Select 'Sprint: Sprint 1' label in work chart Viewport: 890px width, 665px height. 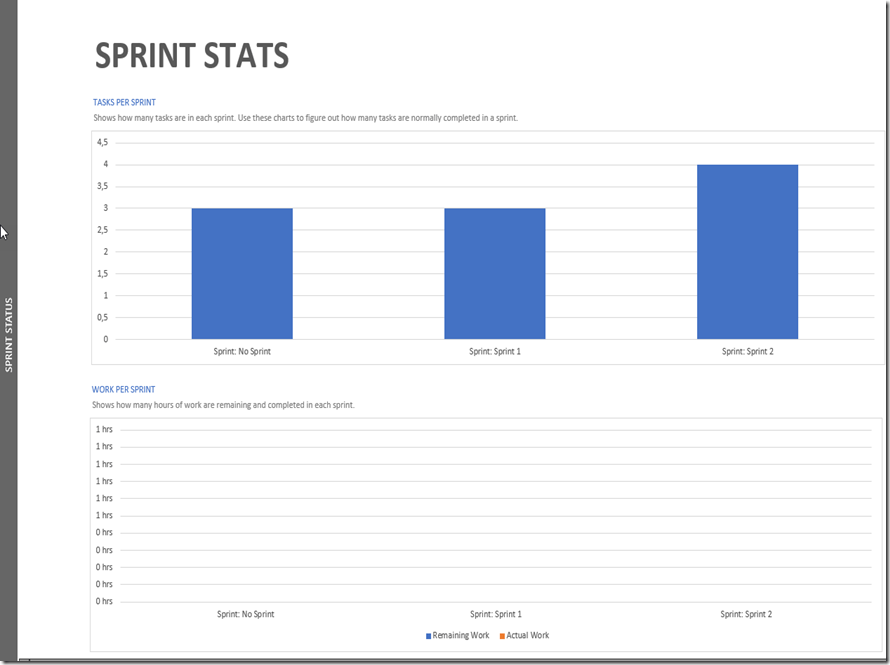click(x=496, y=614)
